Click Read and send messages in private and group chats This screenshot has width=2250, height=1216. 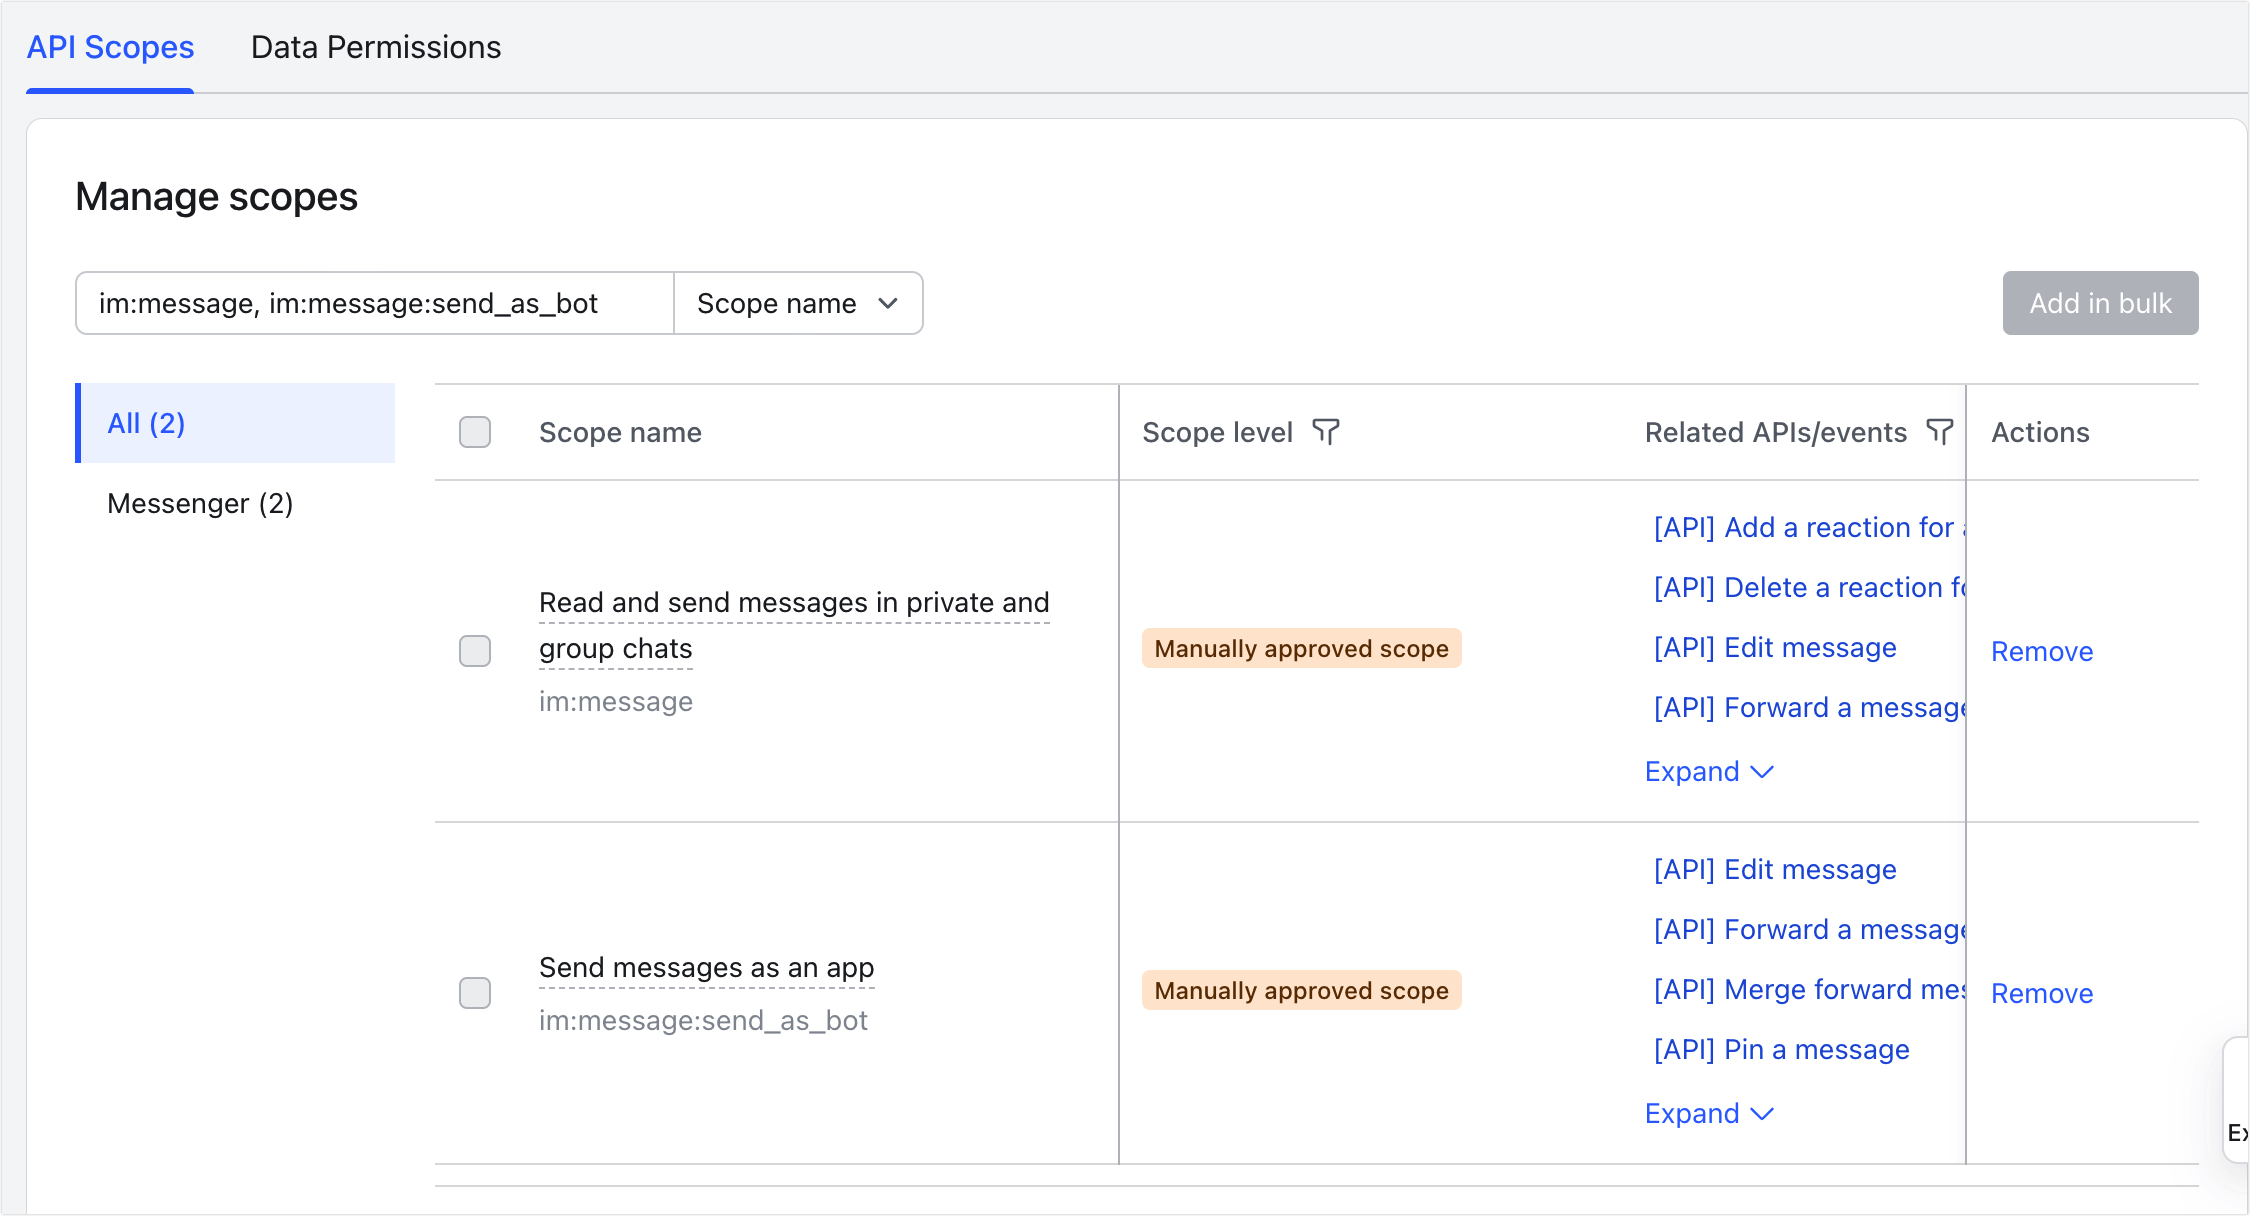point(794,625)
